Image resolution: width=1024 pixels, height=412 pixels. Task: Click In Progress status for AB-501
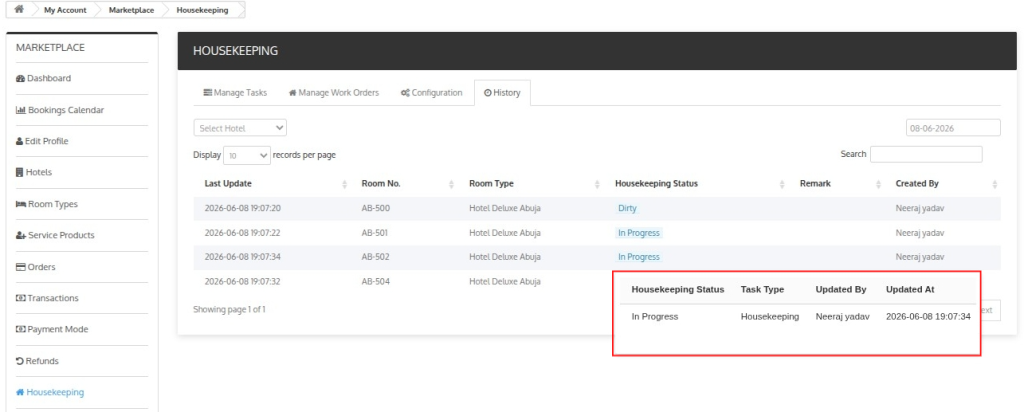tap(639, 233)
